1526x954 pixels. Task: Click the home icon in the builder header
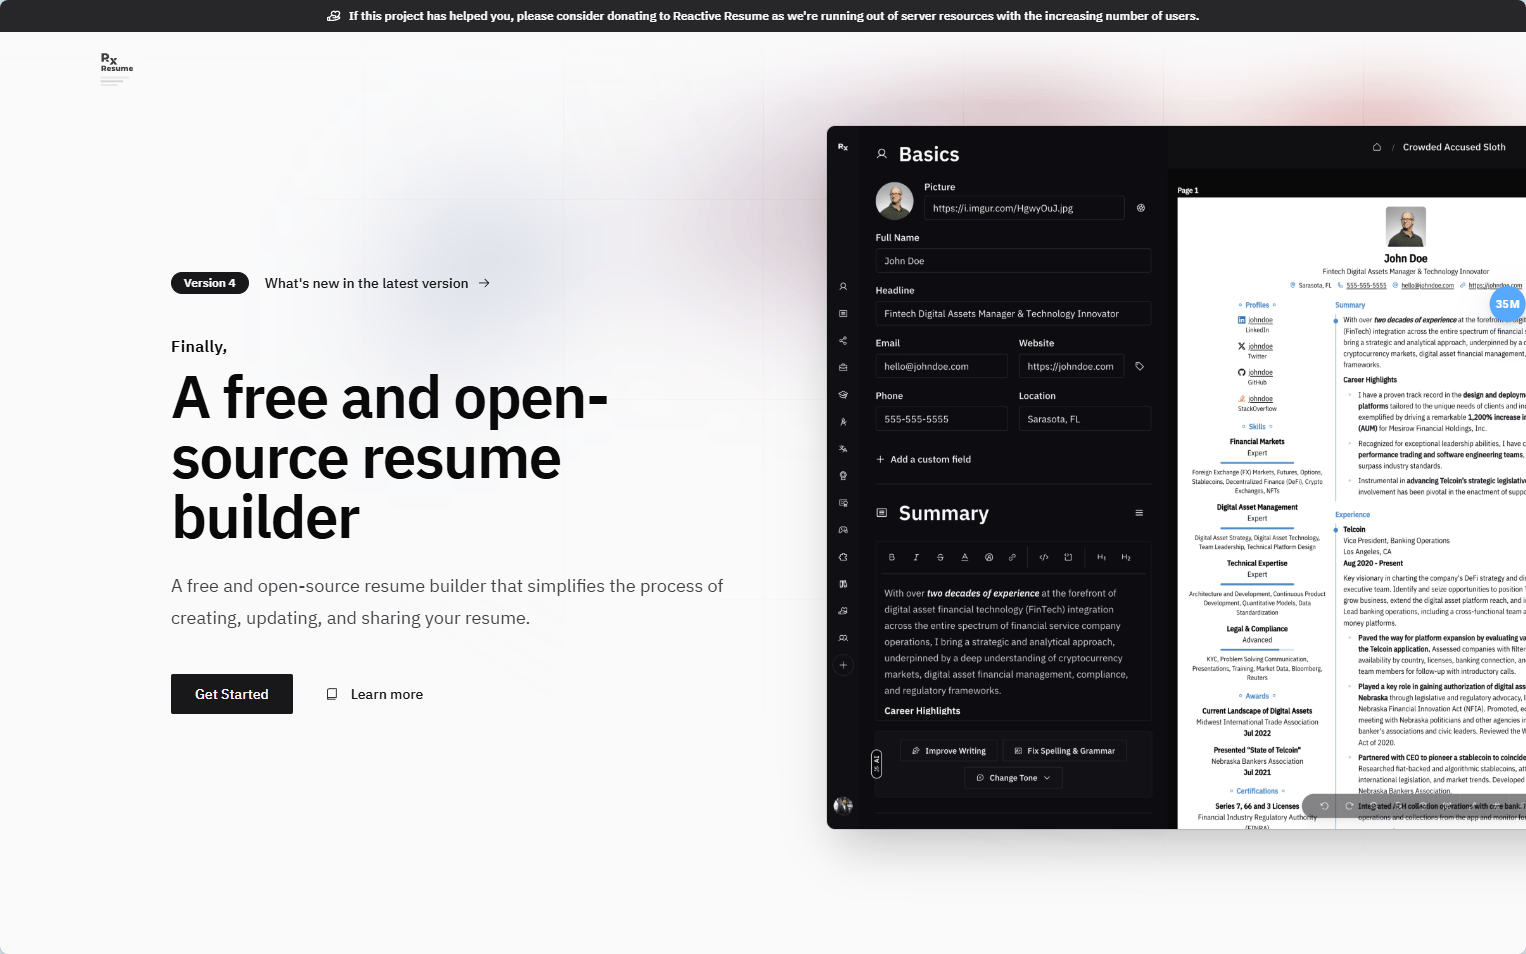pos(1377,147)
